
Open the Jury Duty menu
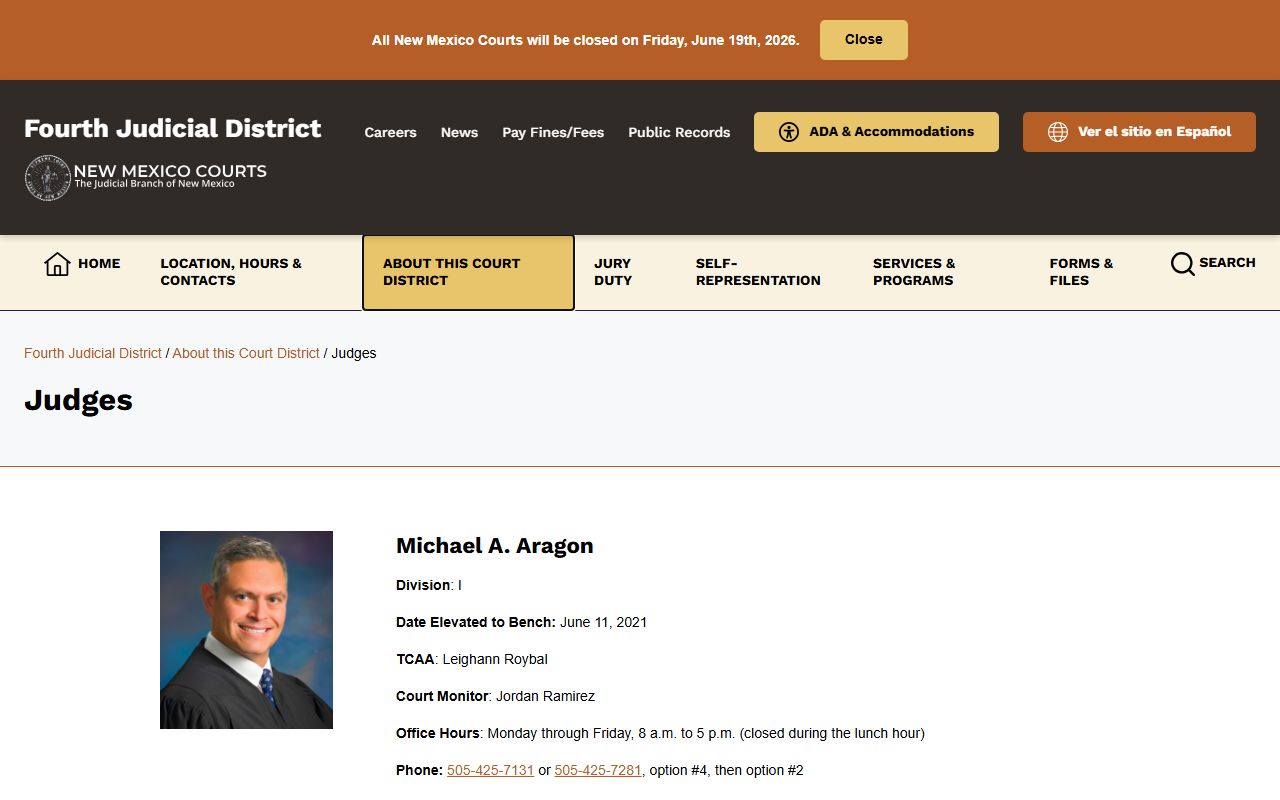tap(613, 272)
